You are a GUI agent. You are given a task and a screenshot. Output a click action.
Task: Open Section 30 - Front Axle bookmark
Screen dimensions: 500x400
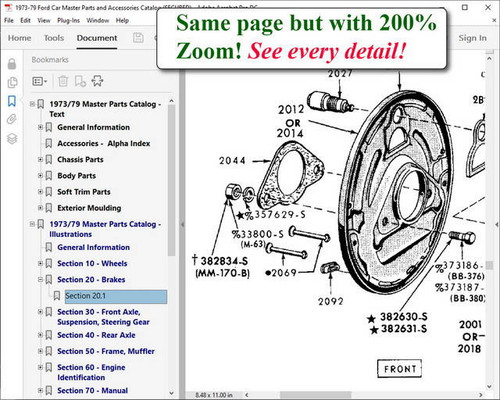(103, 317)
